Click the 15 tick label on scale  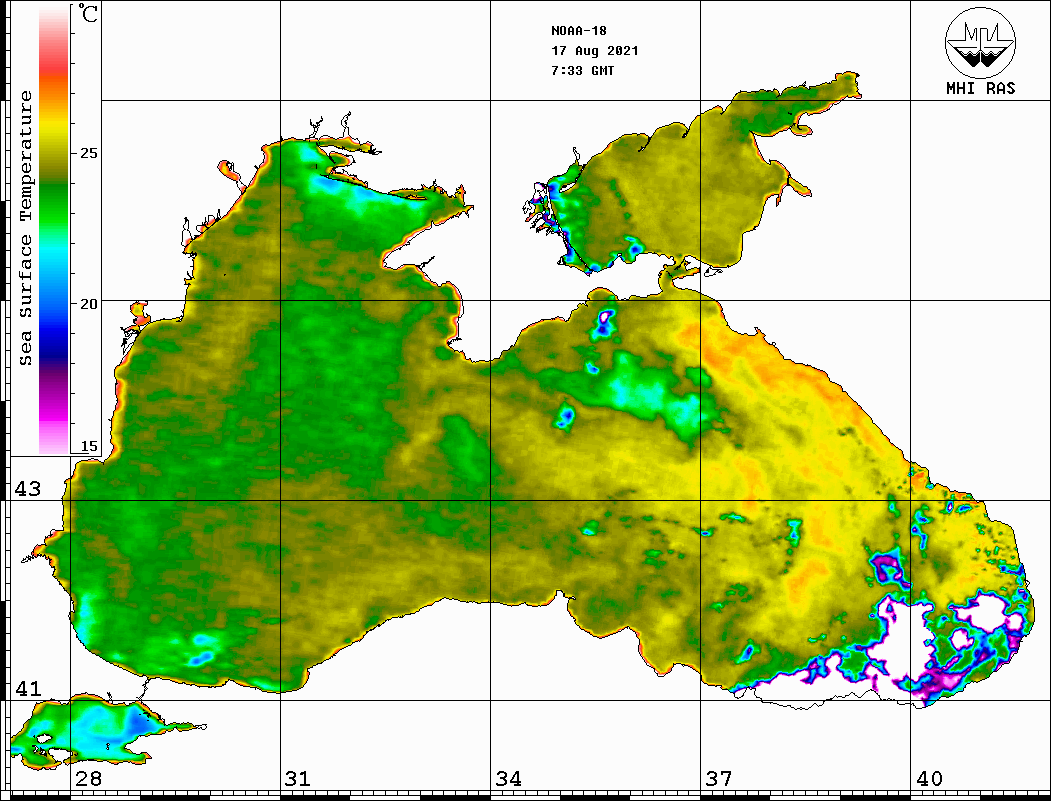(88, 446)
